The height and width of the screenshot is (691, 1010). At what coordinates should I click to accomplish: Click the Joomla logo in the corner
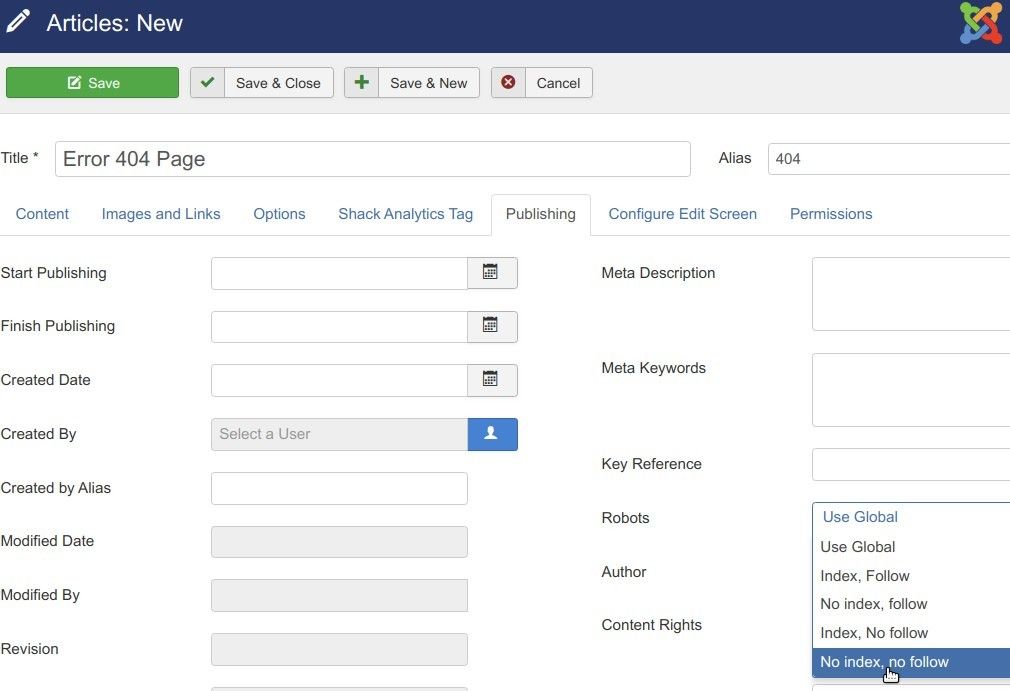coord(979,21)
